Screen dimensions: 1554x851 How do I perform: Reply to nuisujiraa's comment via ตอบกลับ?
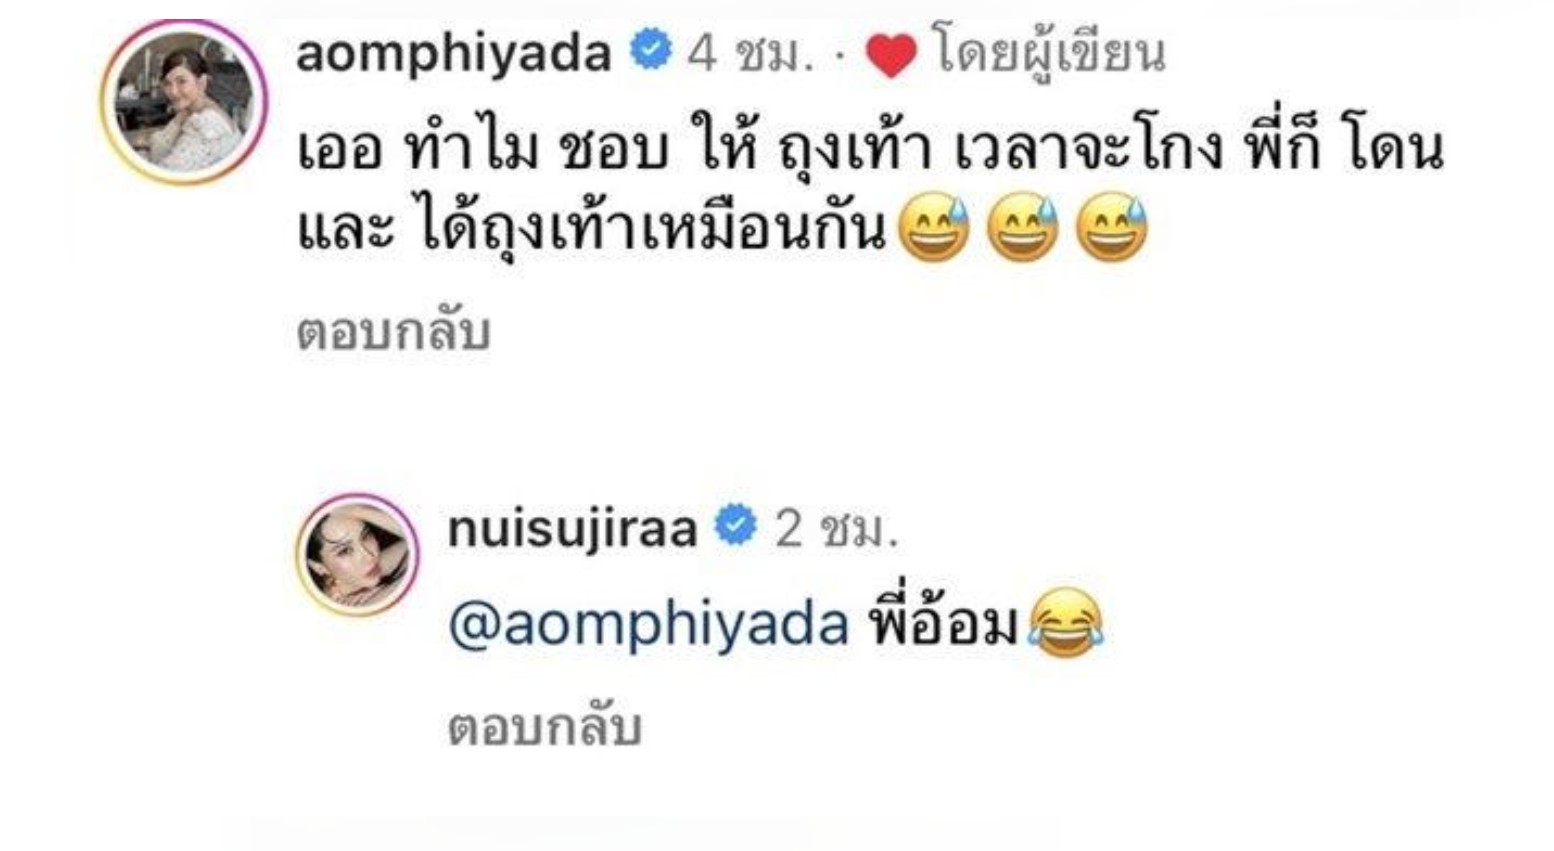[x=544, y=727]
